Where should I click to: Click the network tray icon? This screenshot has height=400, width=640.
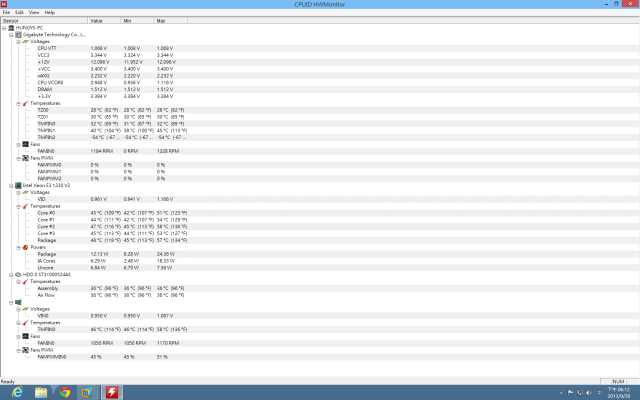coord(580,393)
